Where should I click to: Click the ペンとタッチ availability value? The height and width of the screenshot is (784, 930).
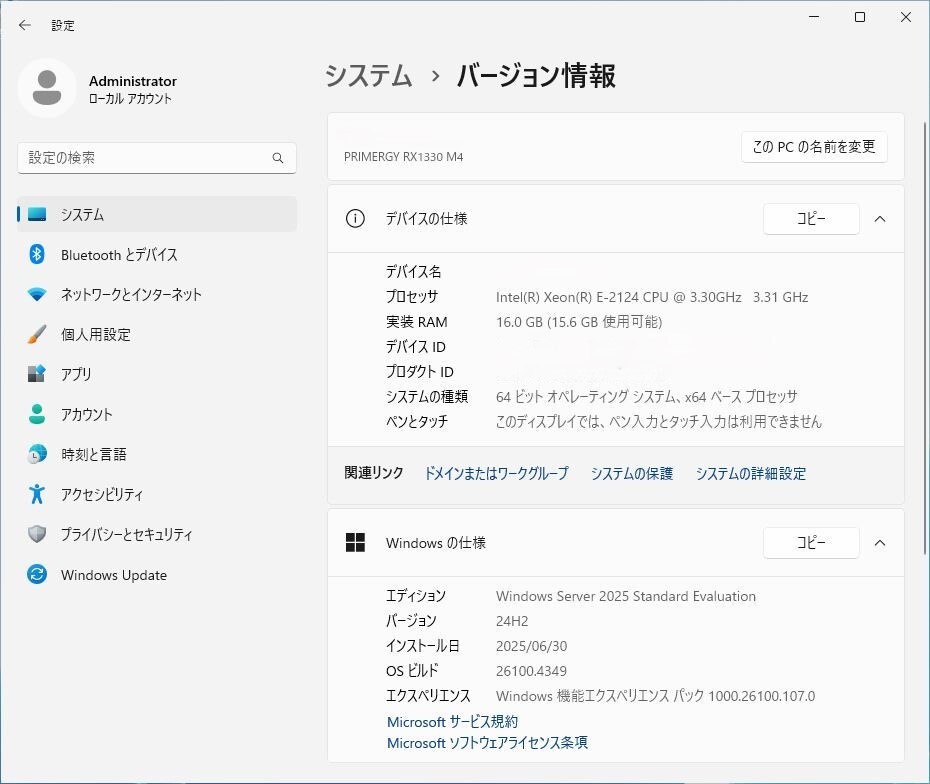(x=659, y=421)
